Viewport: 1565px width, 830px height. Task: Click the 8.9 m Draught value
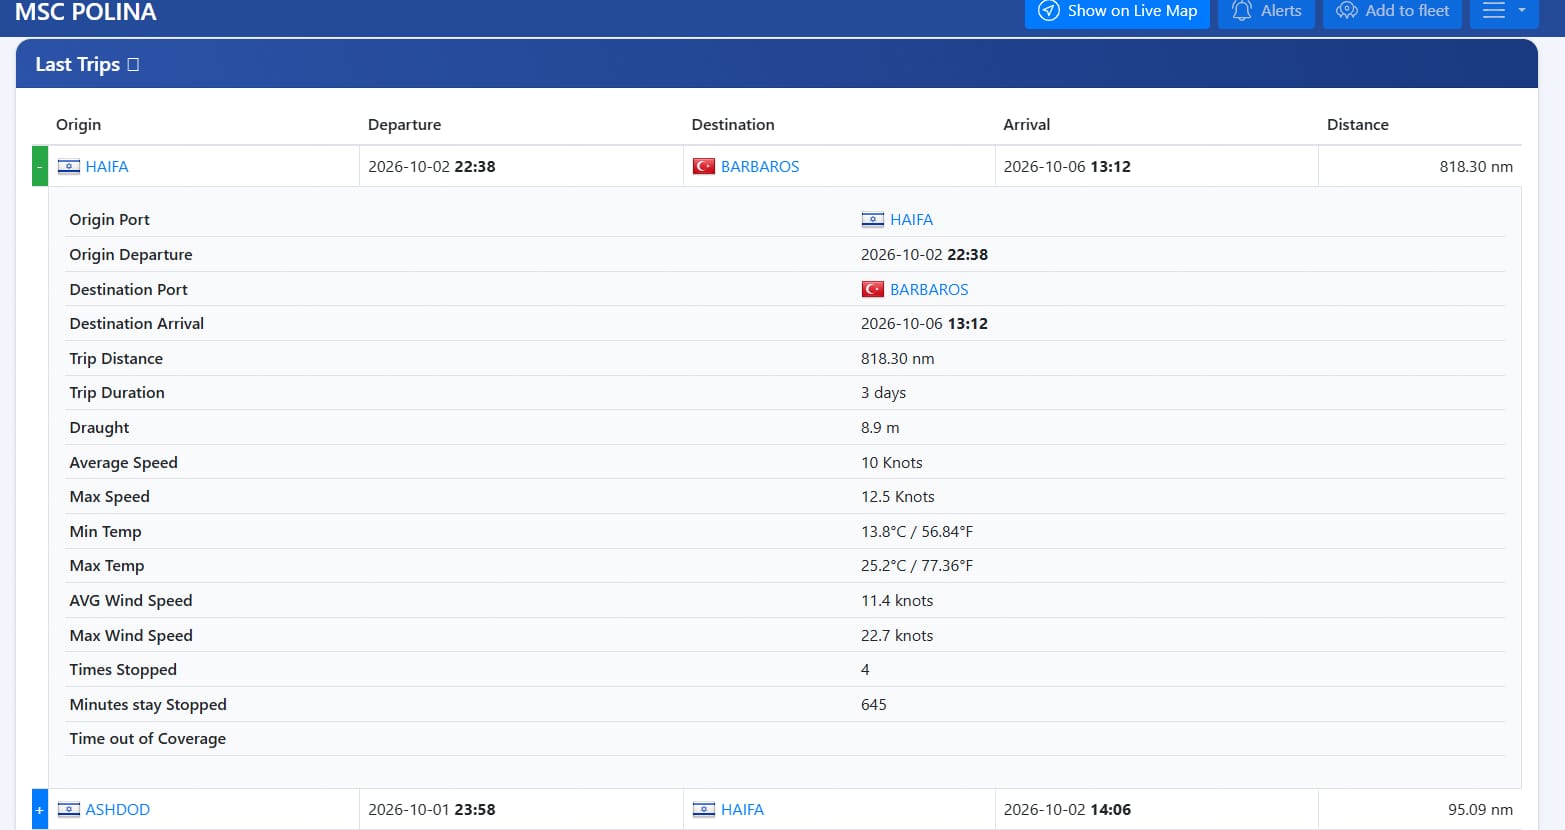click(880, 428)
